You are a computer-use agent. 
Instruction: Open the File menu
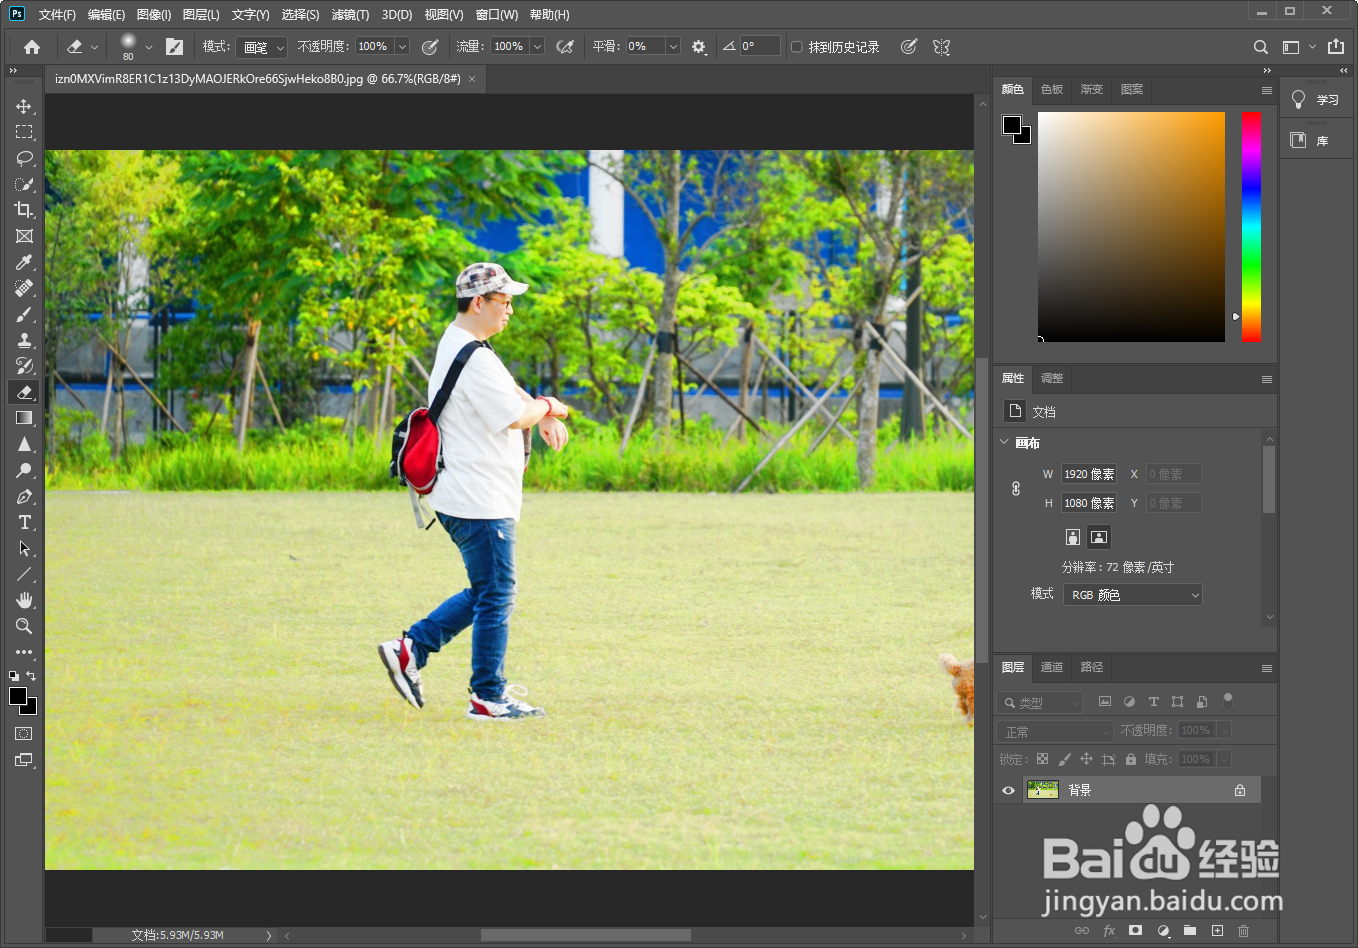(x=57, y=15)
